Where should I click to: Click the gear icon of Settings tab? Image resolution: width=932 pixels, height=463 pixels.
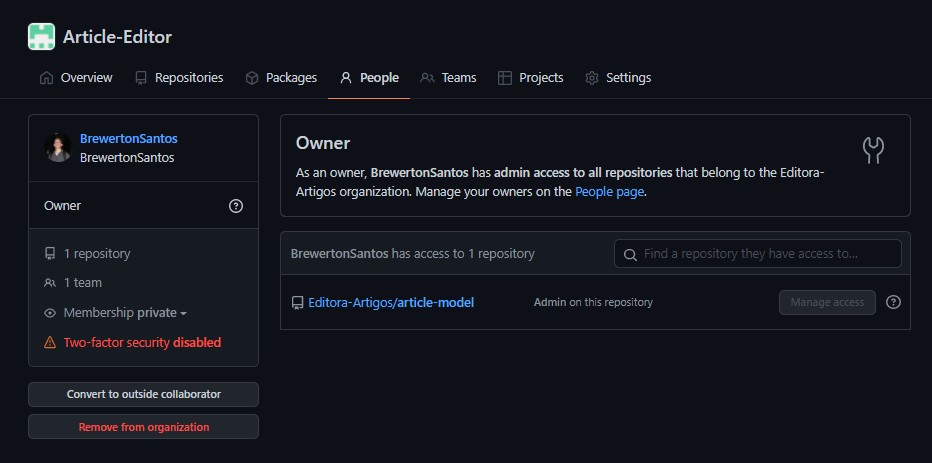[x=591, y=78]
